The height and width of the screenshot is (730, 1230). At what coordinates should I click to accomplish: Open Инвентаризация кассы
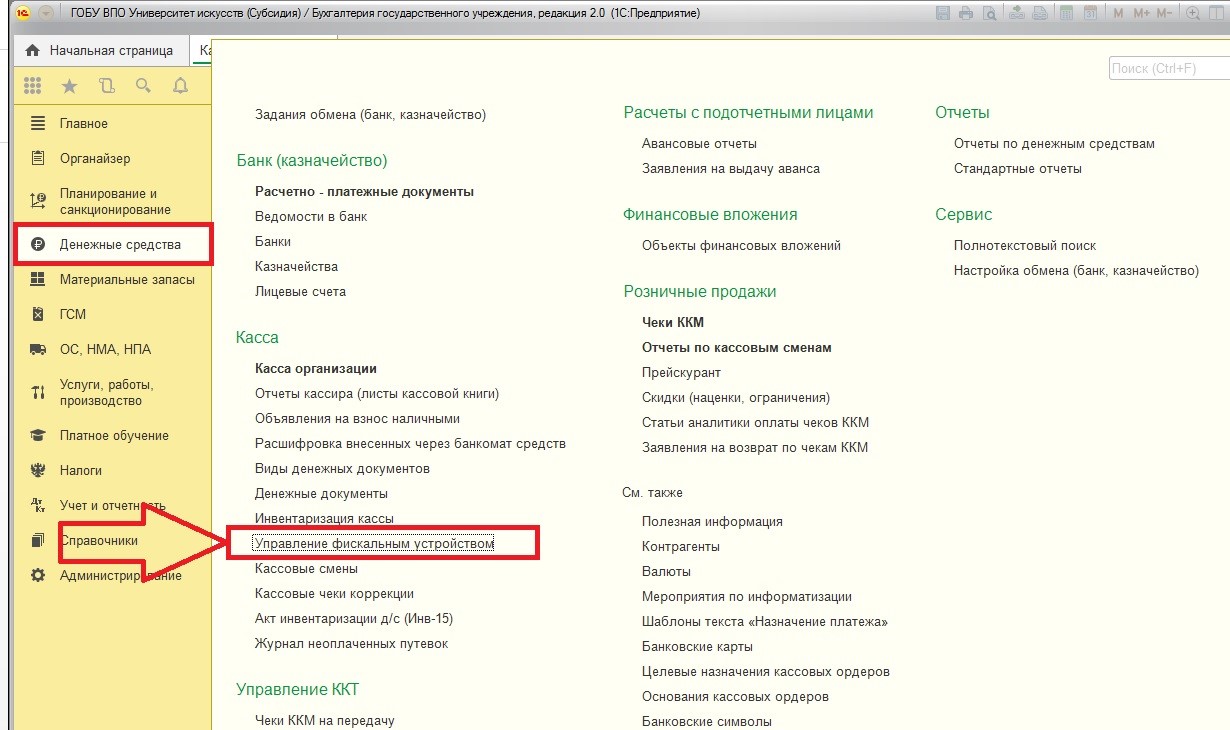pos(324,518)
